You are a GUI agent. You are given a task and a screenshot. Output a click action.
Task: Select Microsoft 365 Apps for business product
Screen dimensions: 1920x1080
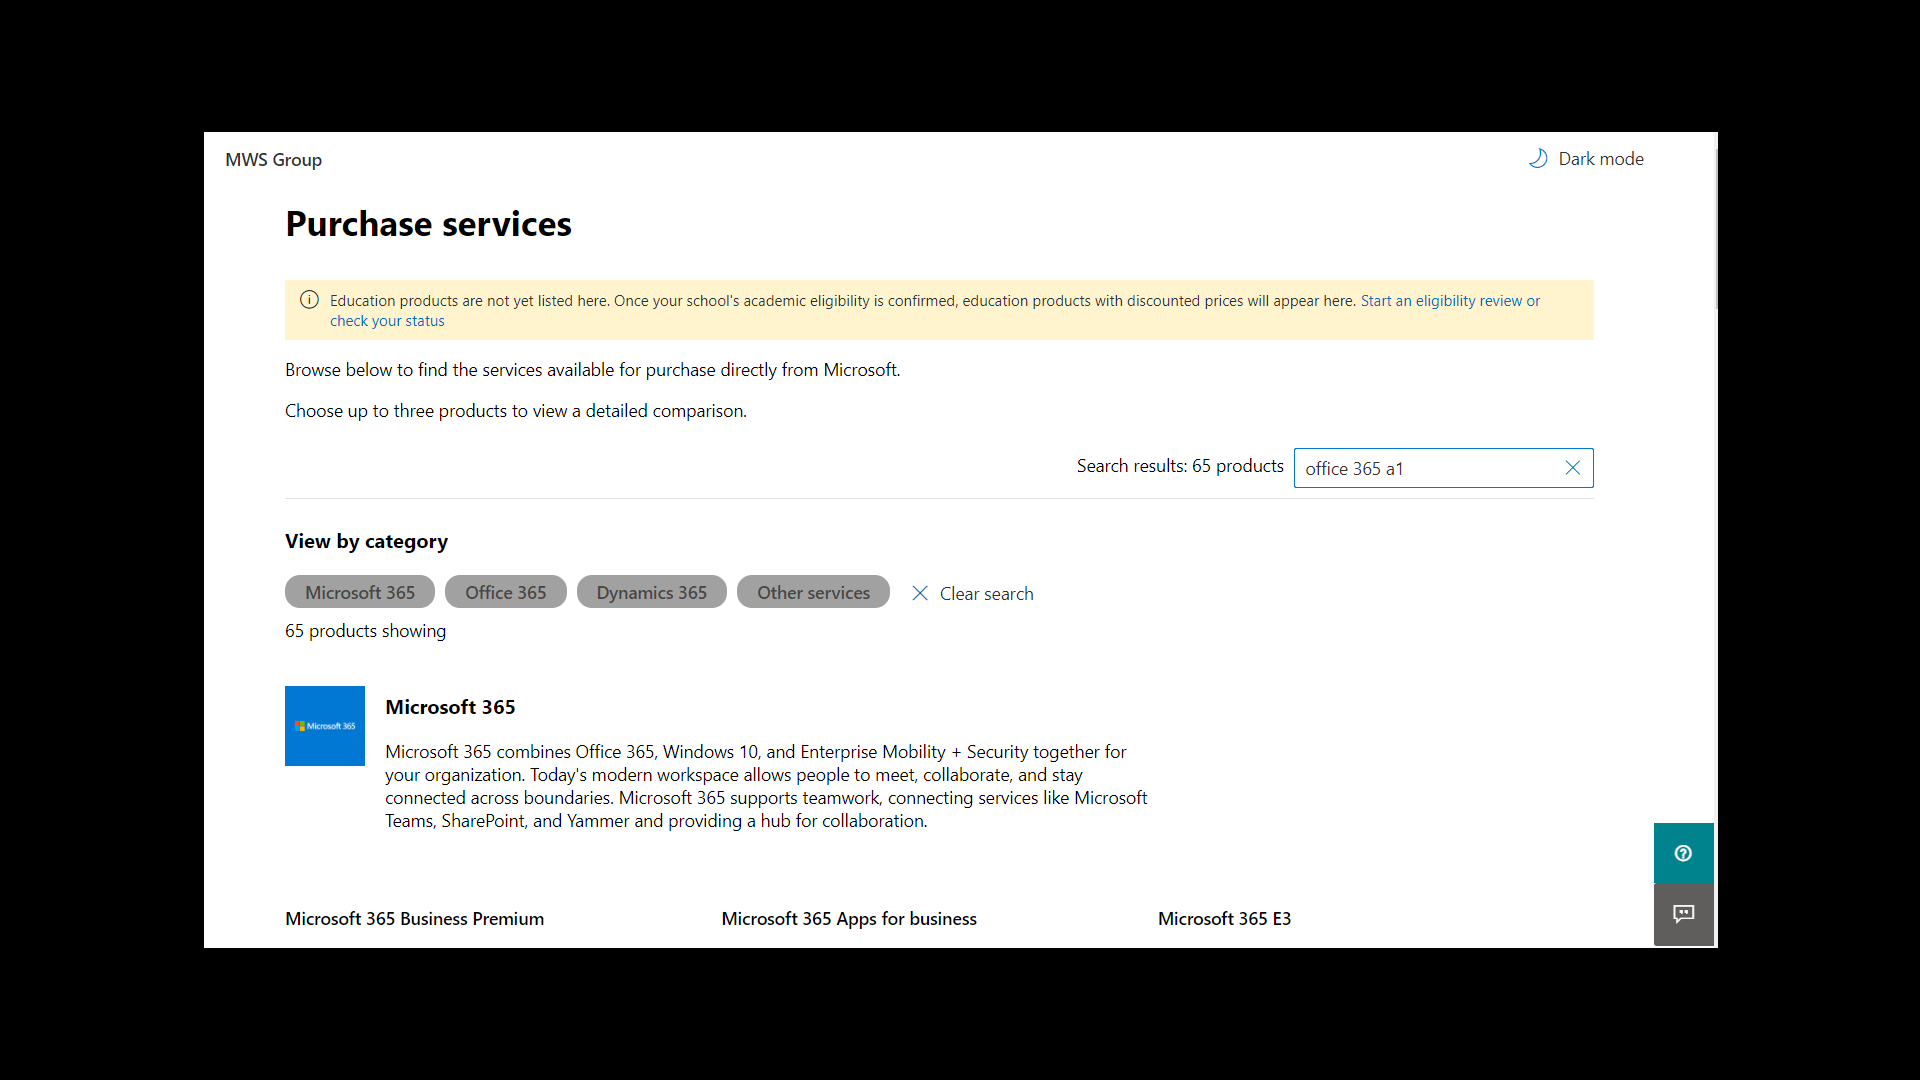849,918
